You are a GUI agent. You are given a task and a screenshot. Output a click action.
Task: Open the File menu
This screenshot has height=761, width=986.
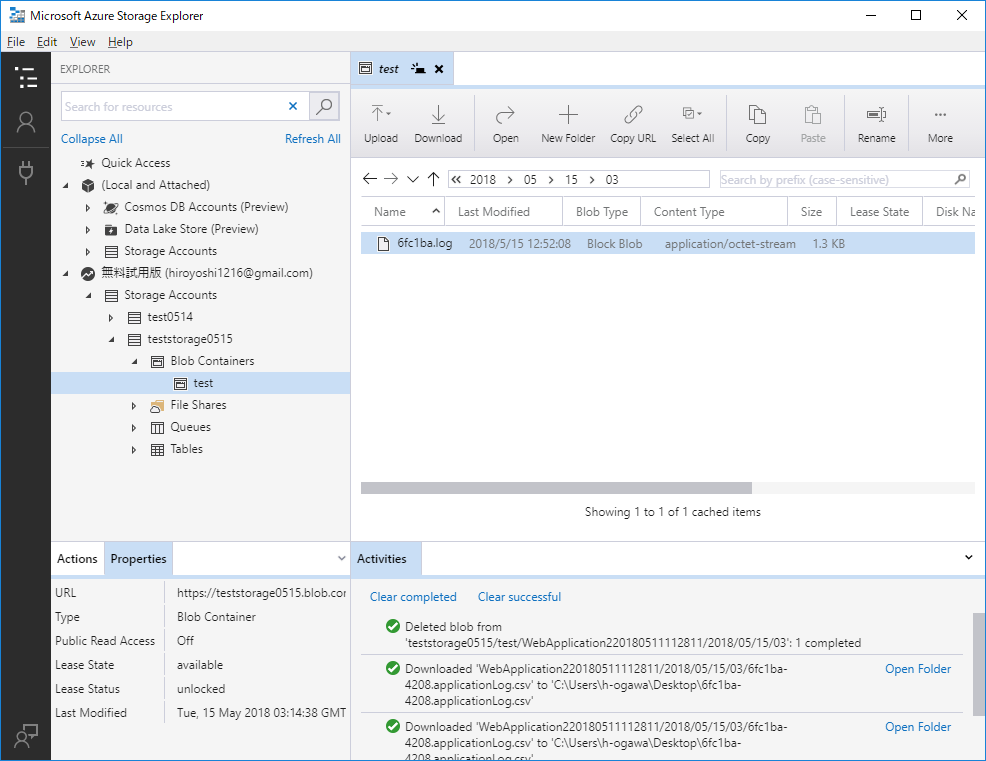pos(16,42)
